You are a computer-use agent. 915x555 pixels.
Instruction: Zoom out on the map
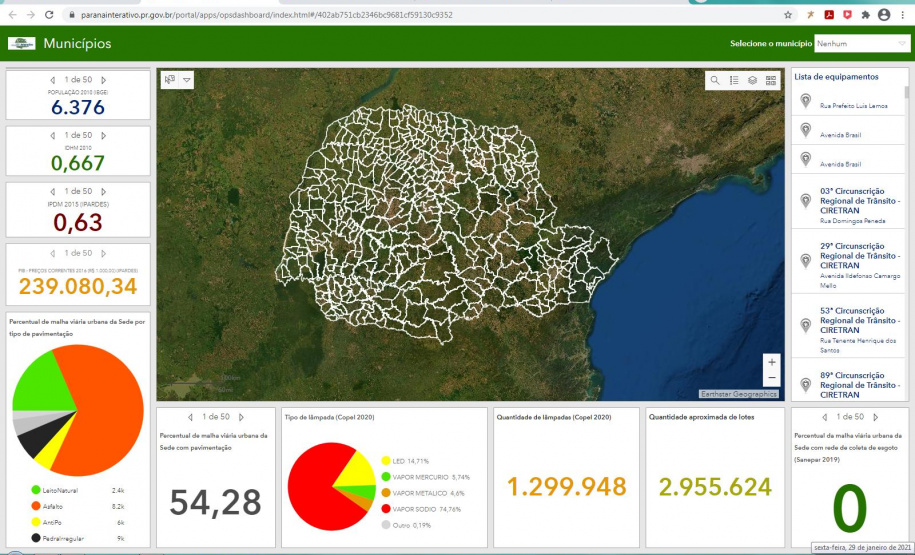[x=771, y=378]
